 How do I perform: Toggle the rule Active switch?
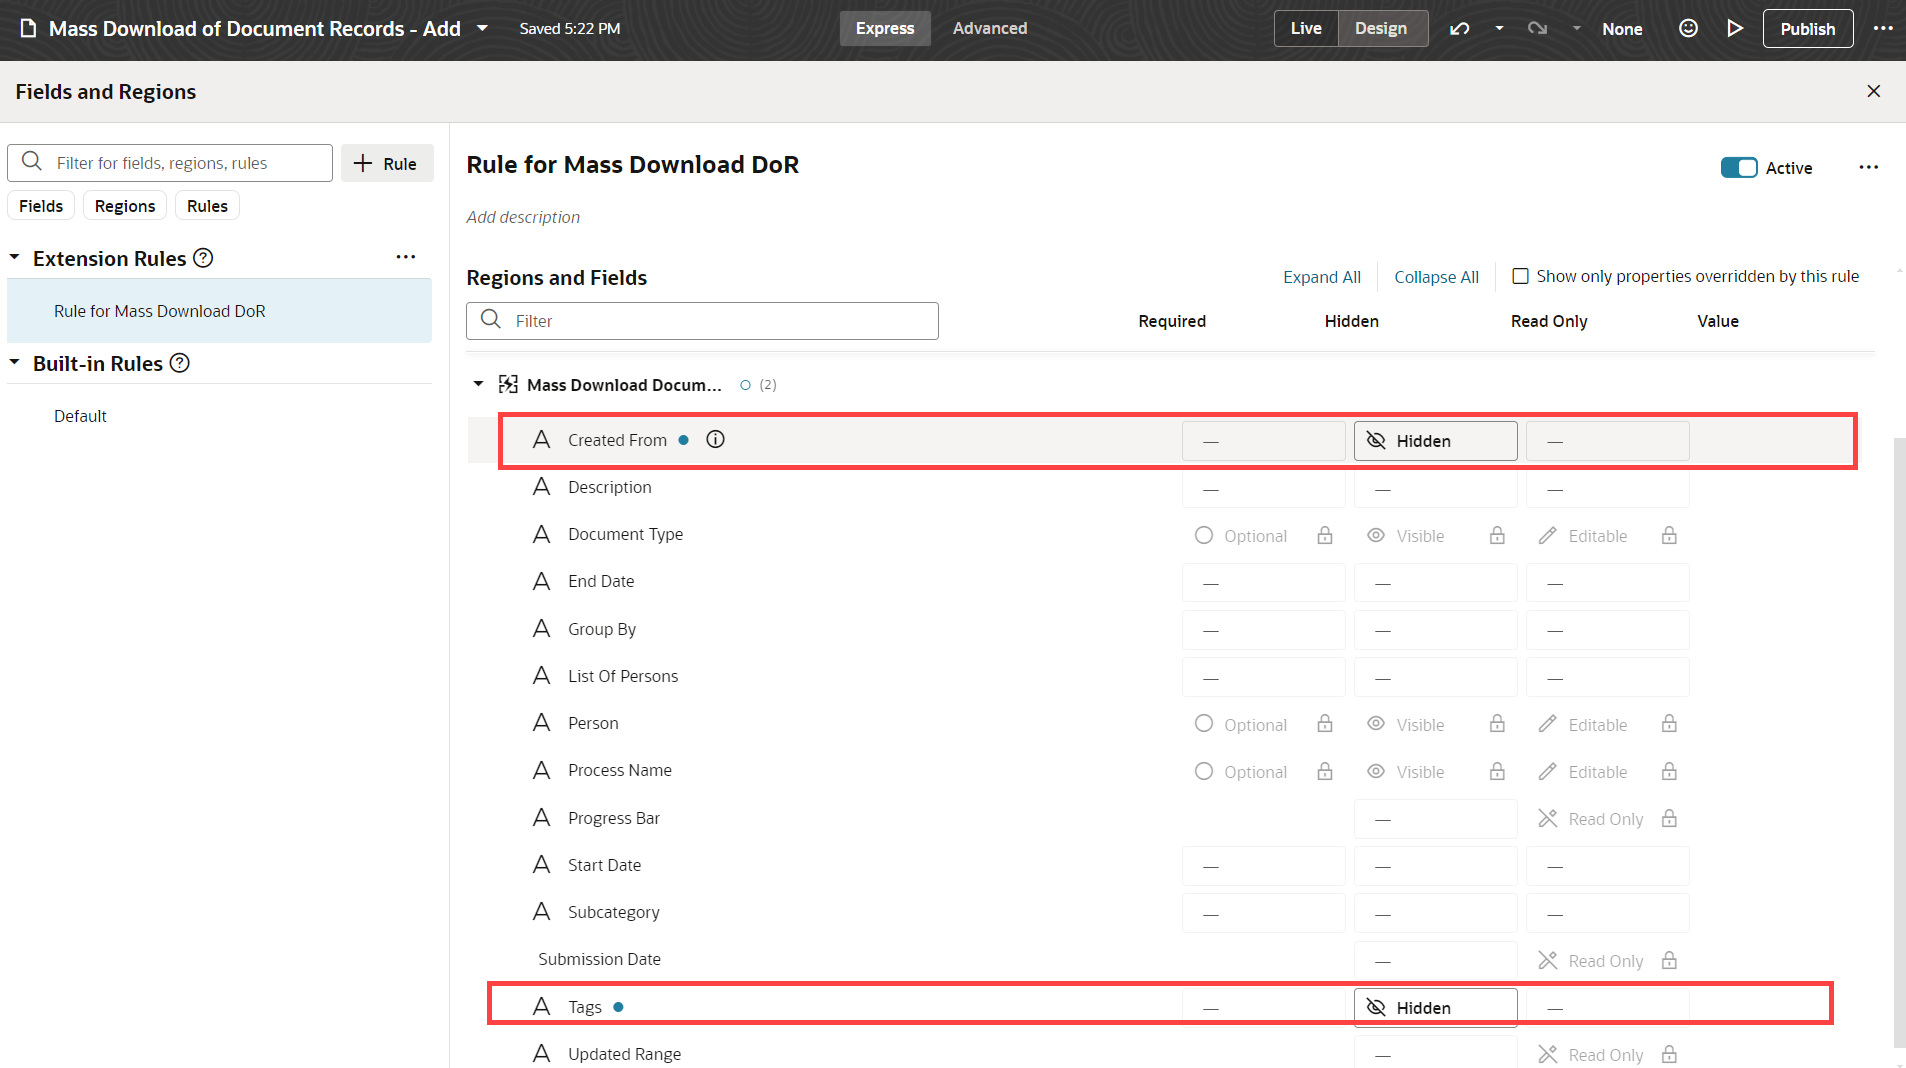[x=1739, y=168]
